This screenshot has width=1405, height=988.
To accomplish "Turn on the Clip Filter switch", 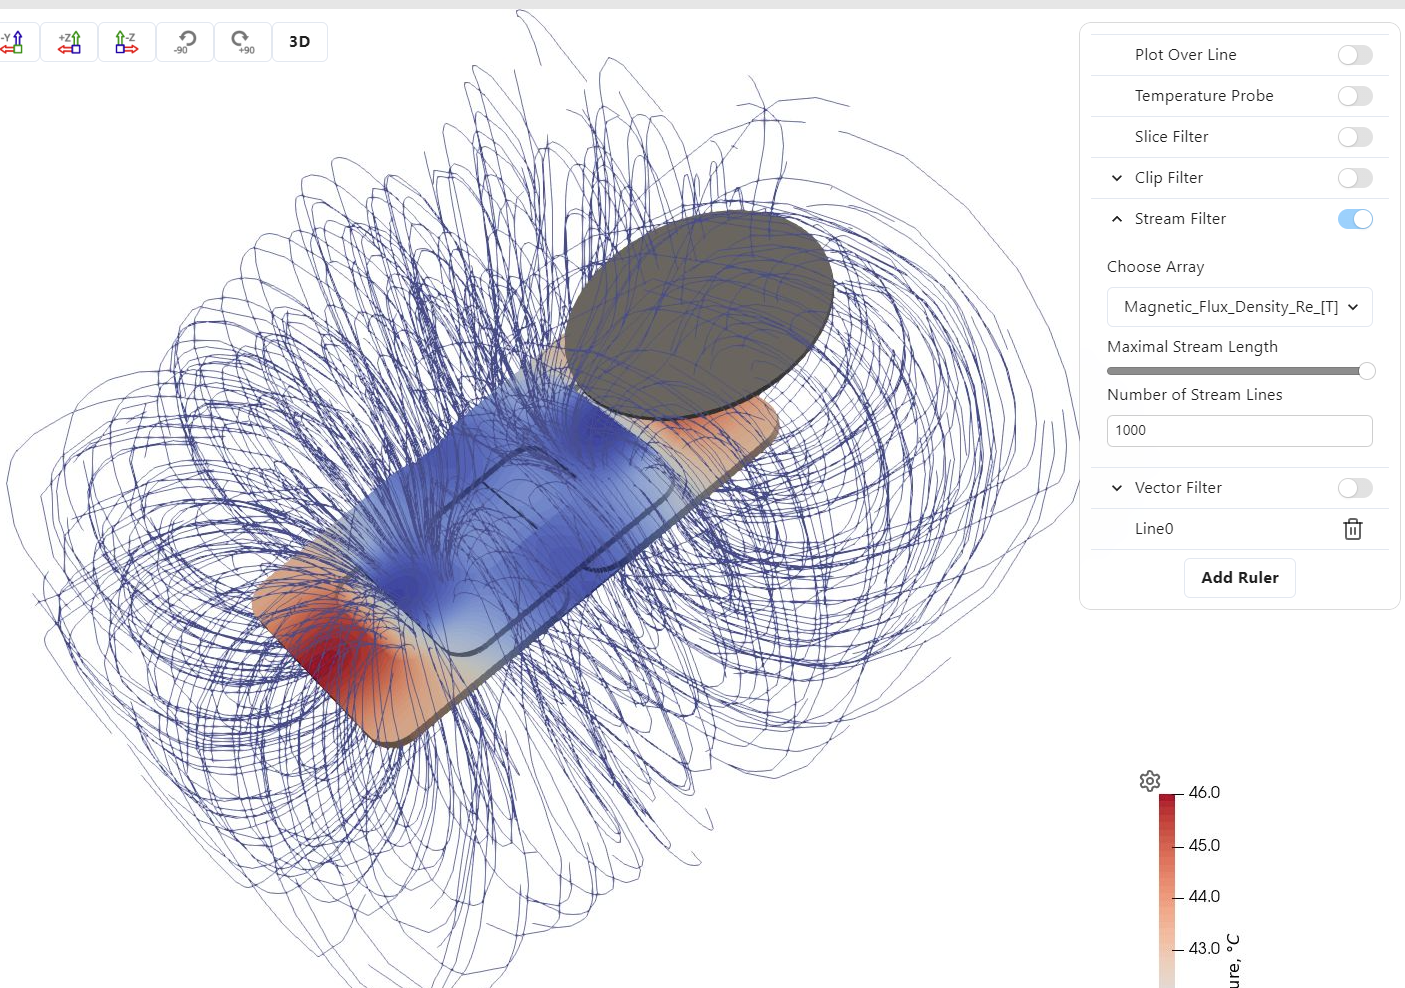I will point(1355,178).
